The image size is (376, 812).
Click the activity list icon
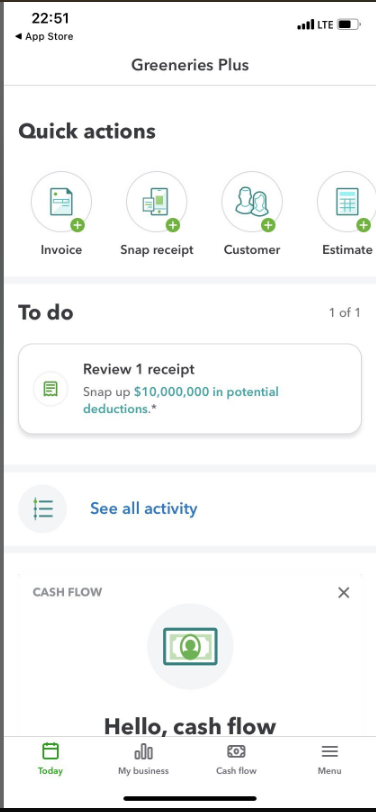[x=42, y=509]
